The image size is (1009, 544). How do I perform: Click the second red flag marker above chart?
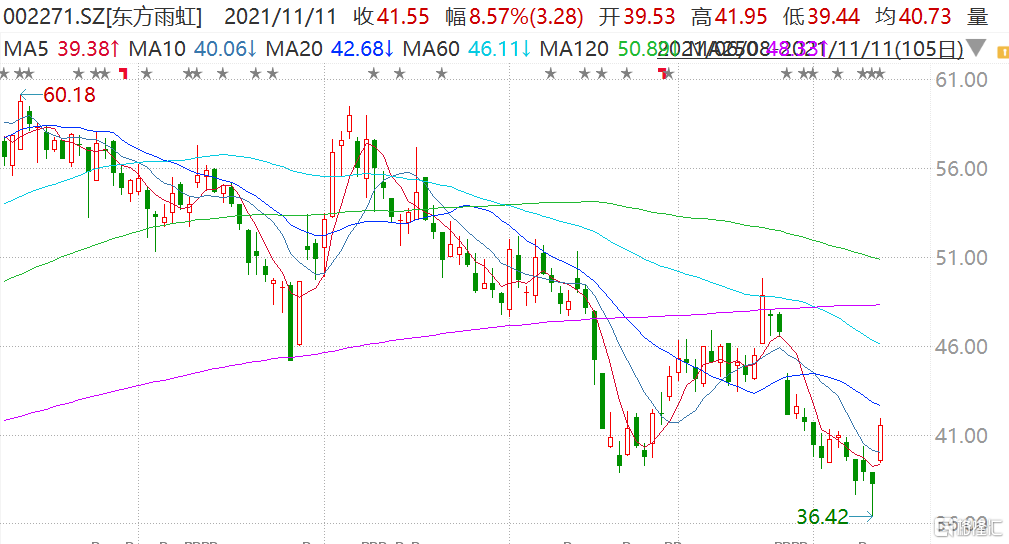[x=663, y=74]
